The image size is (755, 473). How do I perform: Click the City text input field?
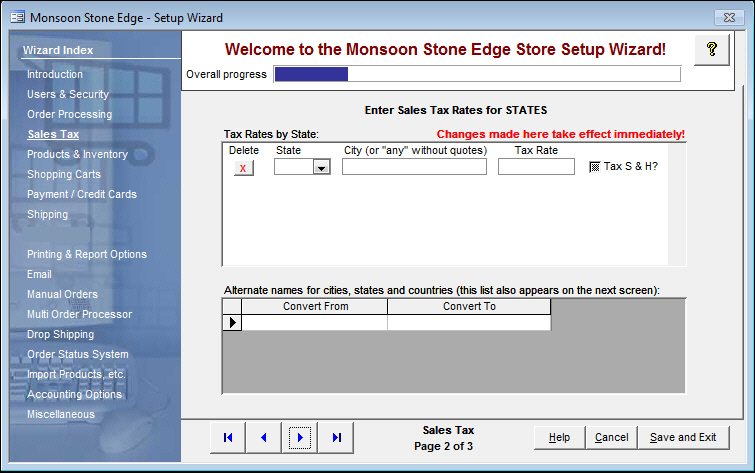click(414, 167)
